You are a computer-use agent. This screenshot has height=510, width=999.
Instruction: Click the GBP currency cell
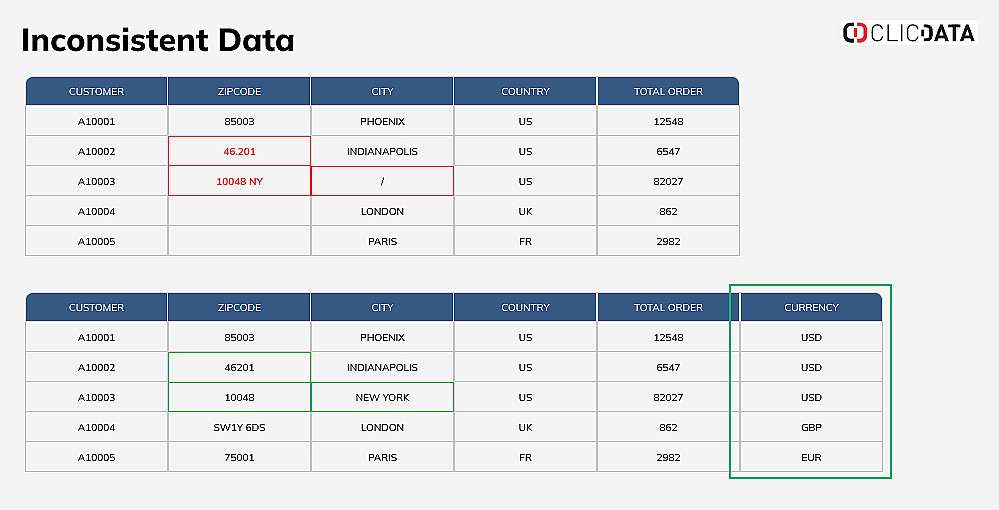point(811,427)
